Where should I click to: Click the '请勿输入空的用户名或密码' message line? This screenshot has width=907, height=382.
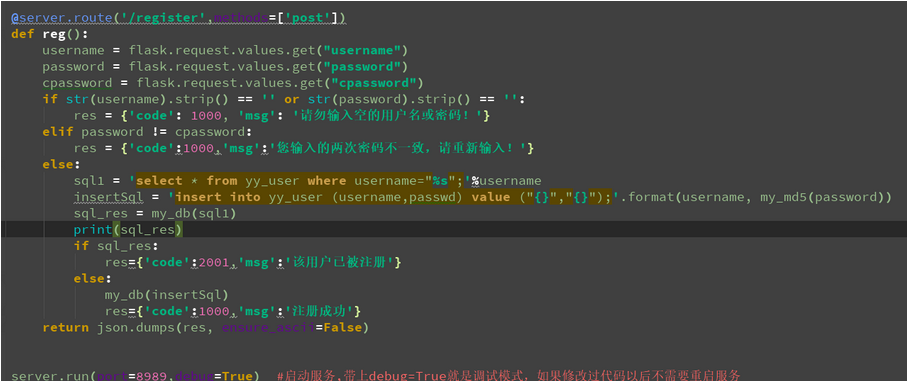282,116
